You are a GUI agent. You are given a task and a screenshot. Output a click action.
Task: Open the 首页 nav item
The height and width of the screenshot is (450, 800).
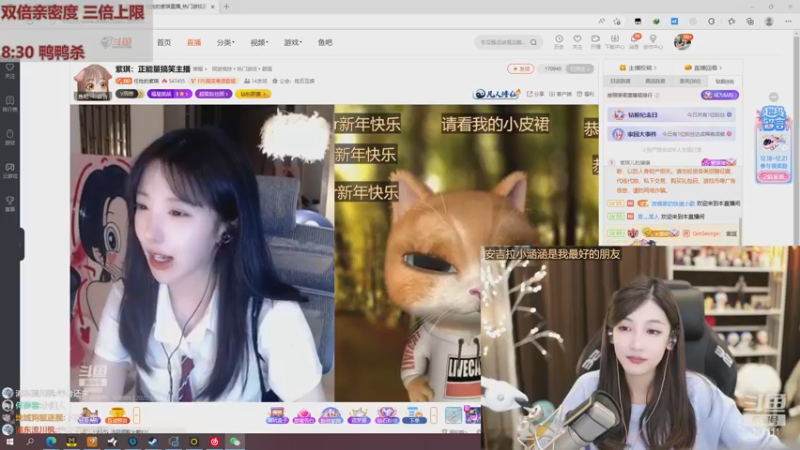(x=164, y=42)
